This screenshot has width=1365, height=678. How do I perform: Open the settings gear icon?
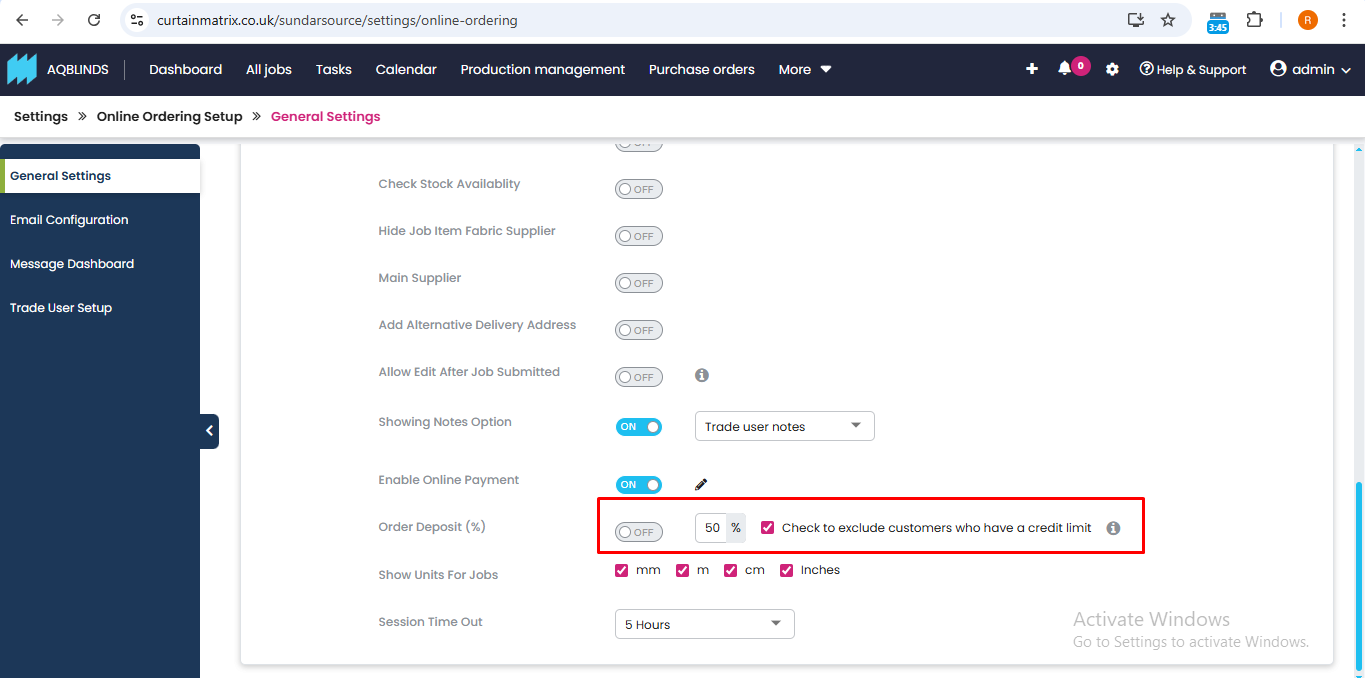coord(1112,70)
